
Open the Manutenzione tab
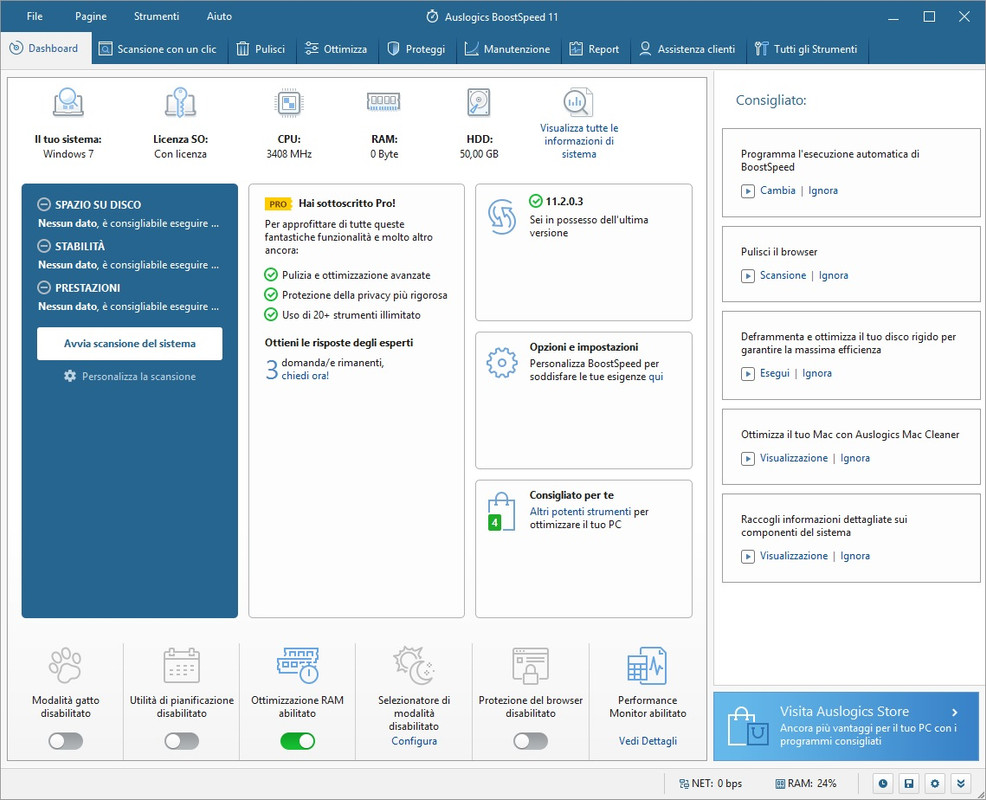507,49
